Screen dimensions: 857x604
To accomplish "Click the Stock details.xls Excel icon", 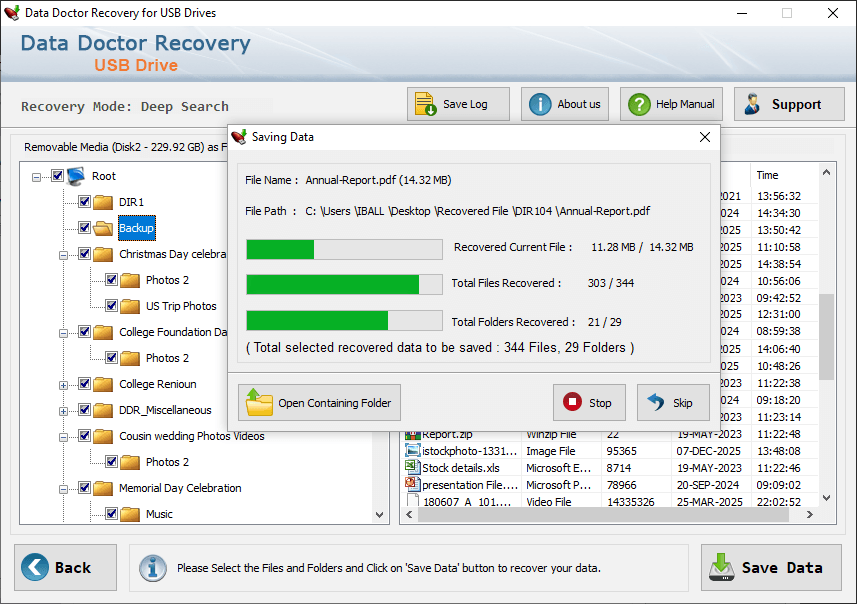I will pyautogui.click(x=412, y=467).
